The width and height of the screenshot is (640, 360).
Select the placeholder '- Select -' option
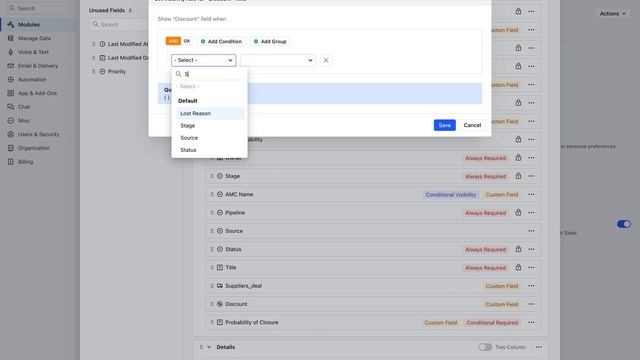click(188, 87)
